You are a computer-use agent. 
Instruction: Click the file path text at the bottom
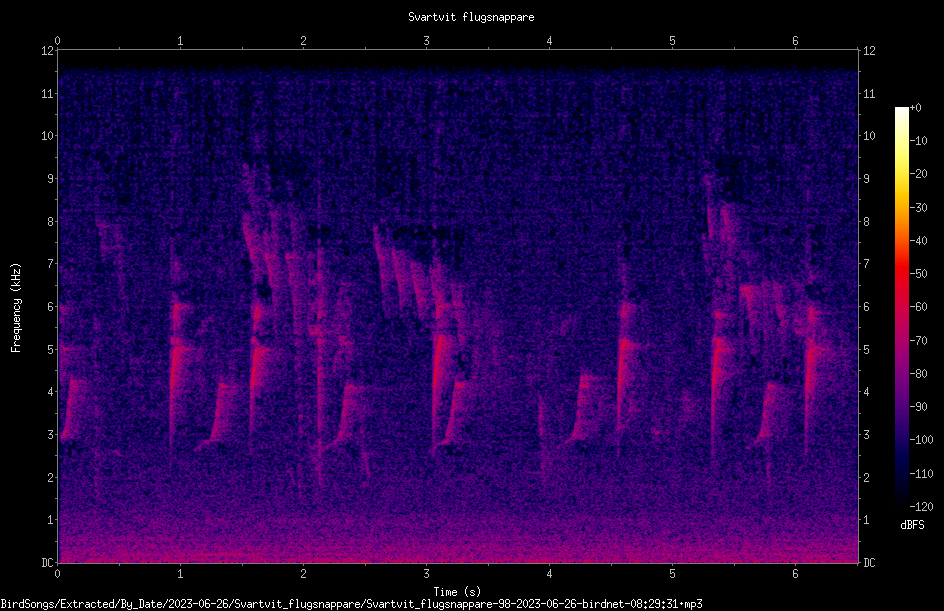pos(351,604)
